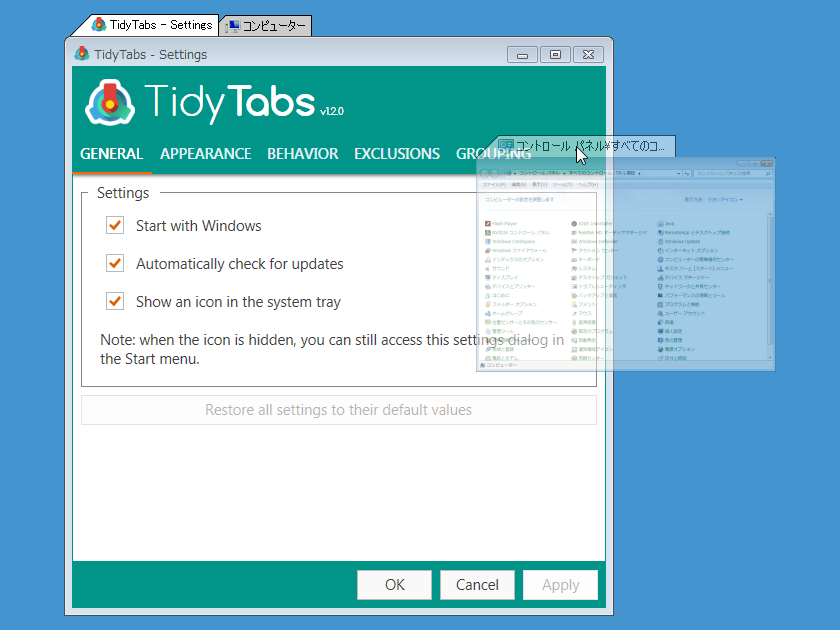Screen dimensions: 840x630
Task: Disable Automatically check for updates
Action: click(115, 264)
